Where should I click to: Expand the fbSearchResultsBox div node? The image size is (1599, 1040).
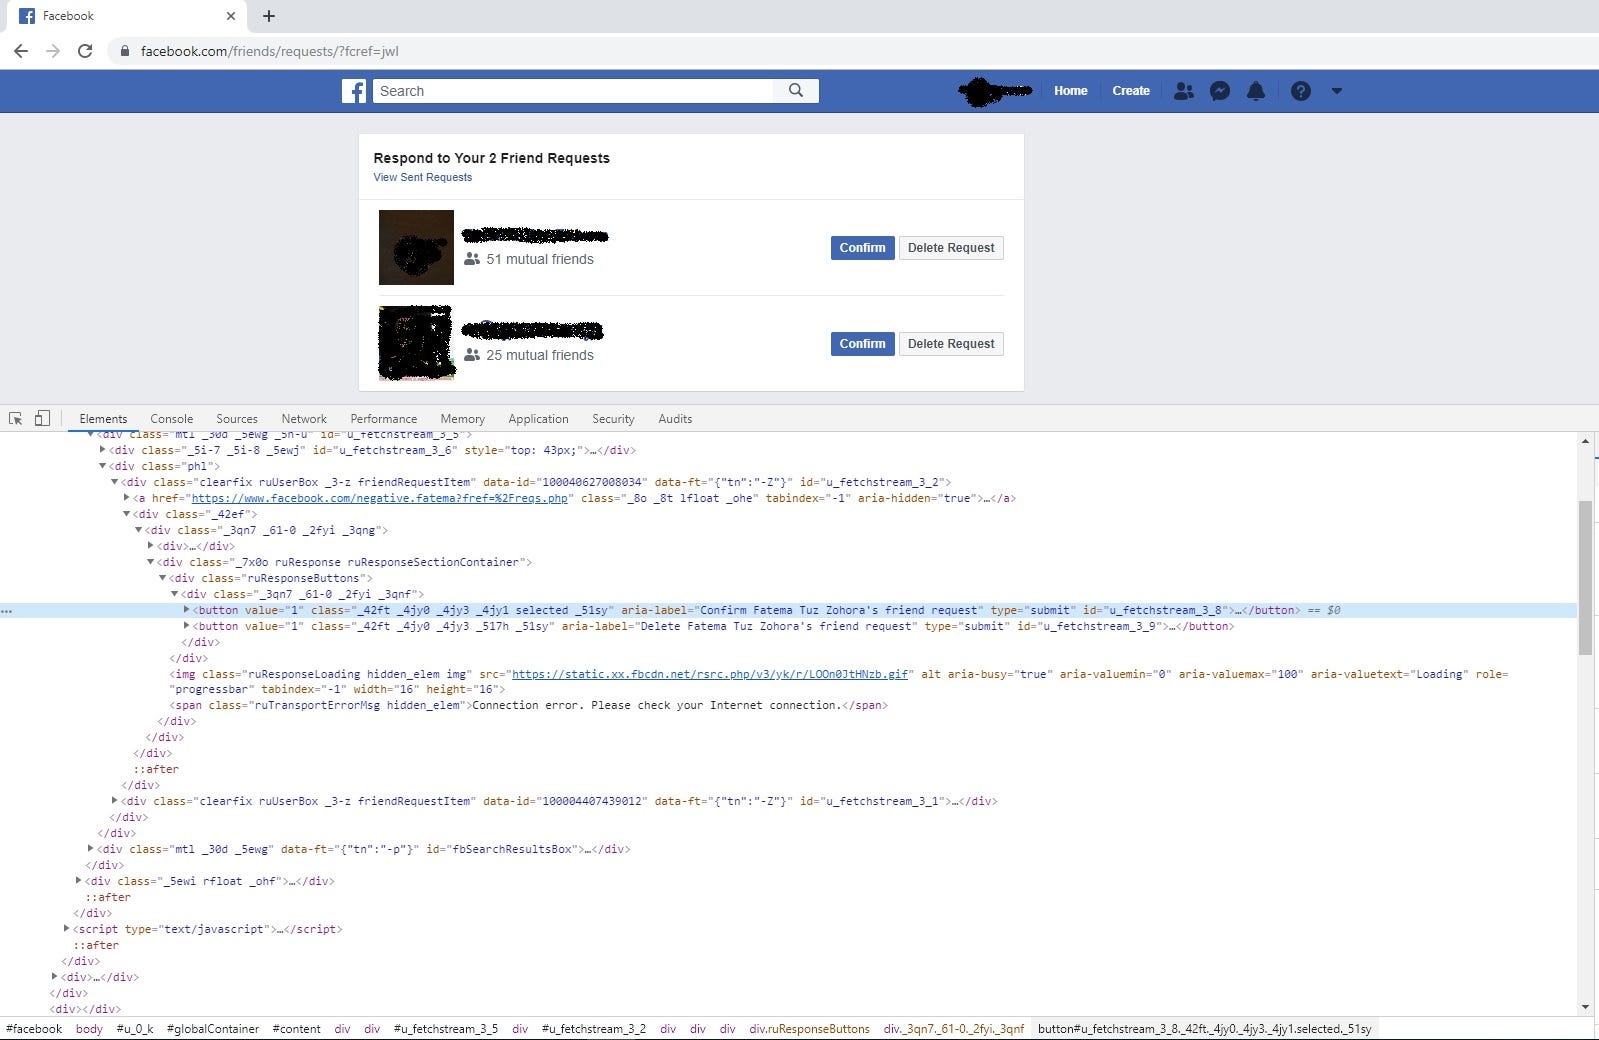click(90, 849)
